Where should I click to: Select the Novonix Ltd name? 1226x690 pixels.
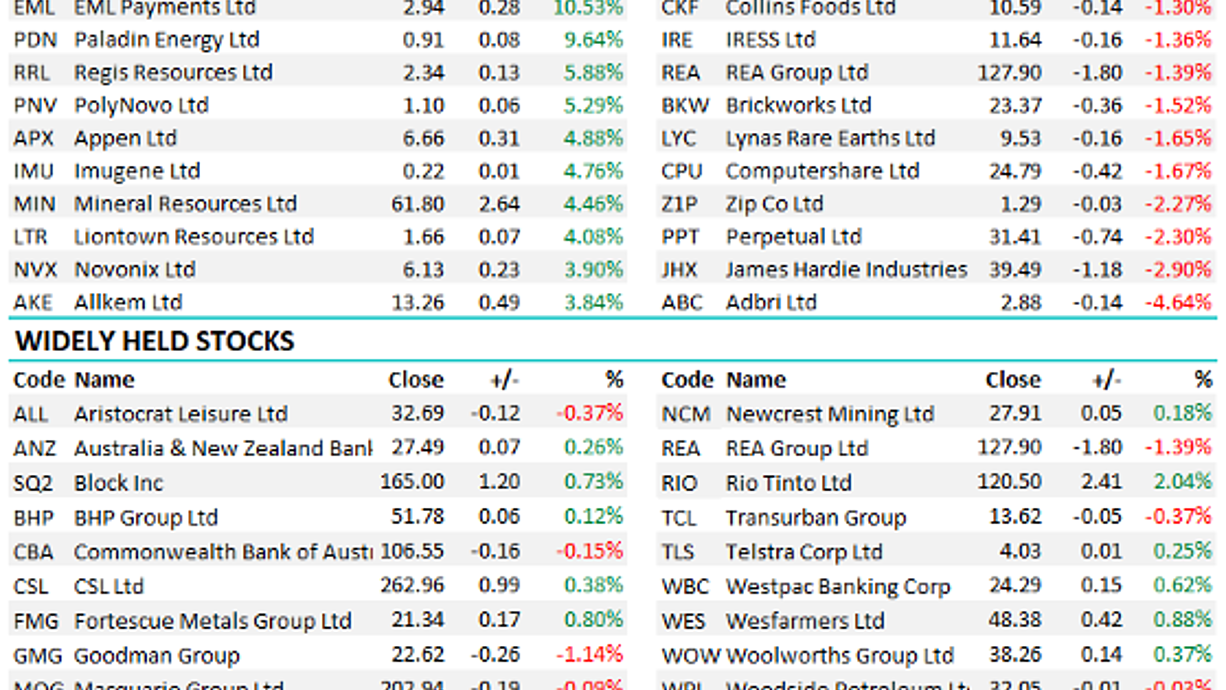pyautogui.click(x=135, y=270)
